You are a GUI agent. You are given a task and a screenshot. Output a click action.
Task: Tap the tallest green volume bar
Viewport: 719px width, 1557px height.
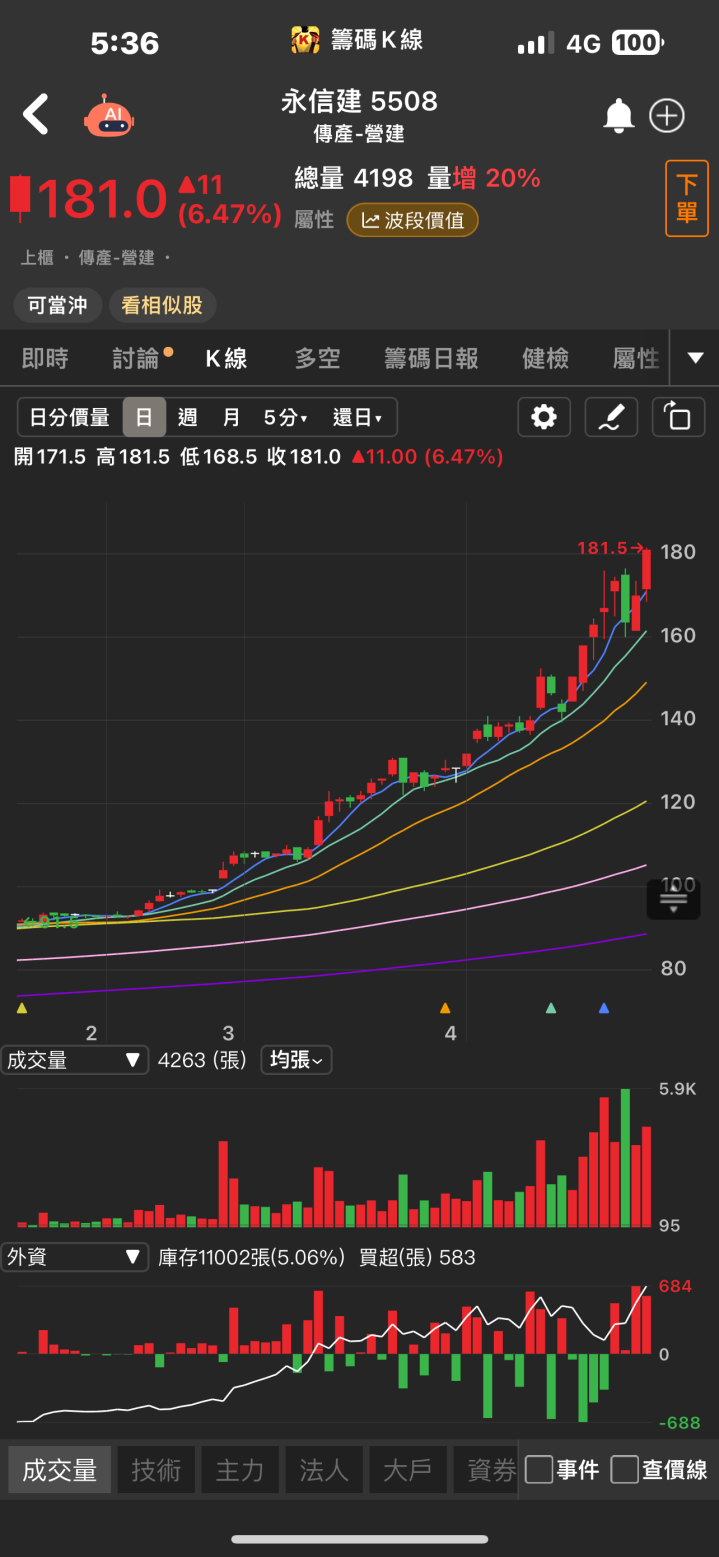coord(625,1158)
